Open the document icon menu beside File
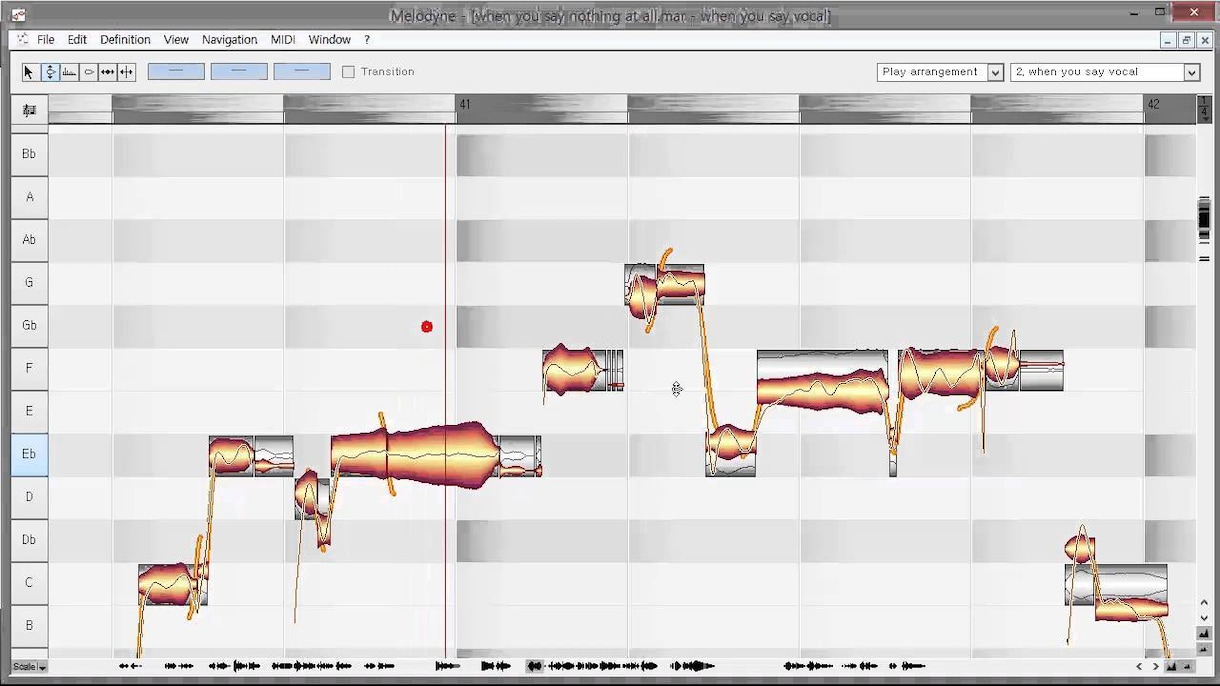1220x686 pixels. coord(22,40)
